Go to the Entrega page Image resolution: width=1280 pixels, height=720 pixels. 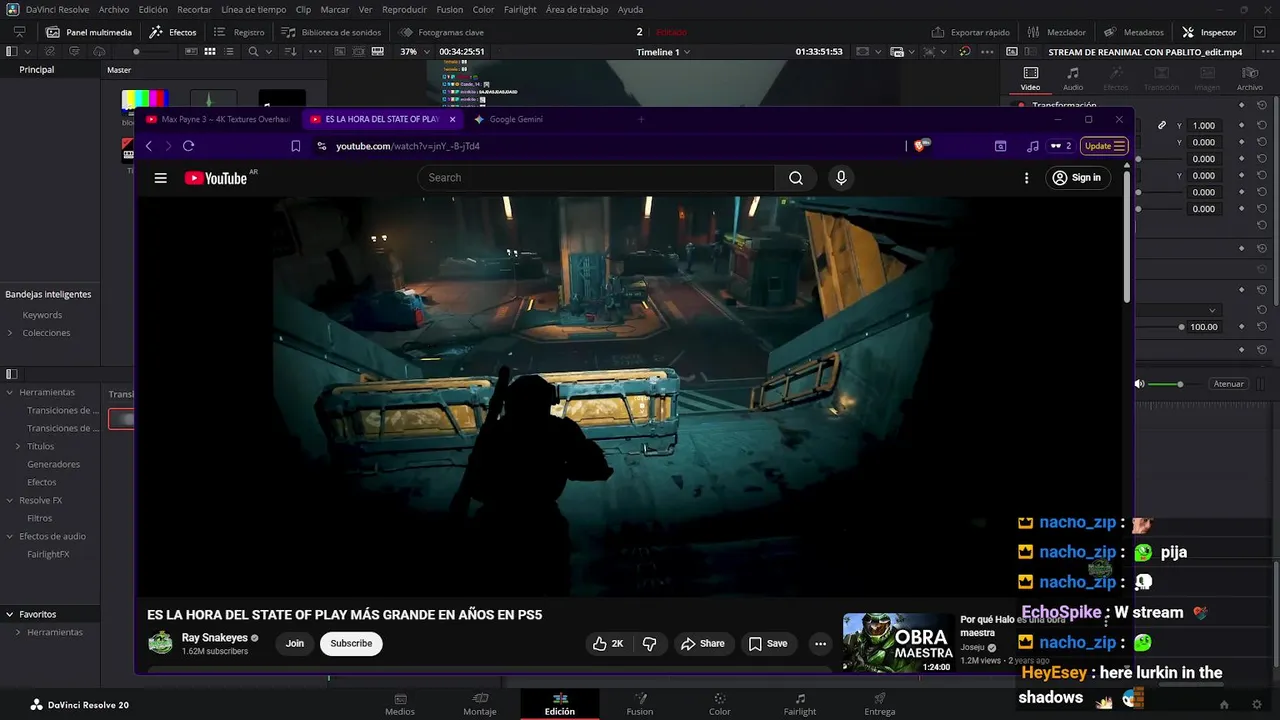pyautogui.click(x=880, y=704)
